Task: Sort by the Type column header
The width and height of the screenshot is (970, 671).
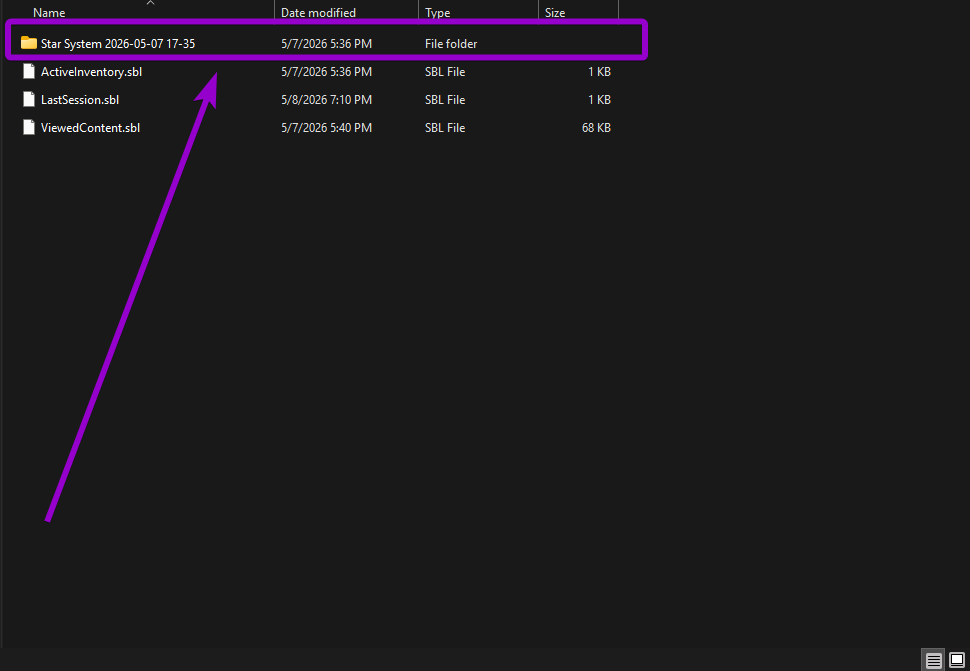Action: point(437,12)
